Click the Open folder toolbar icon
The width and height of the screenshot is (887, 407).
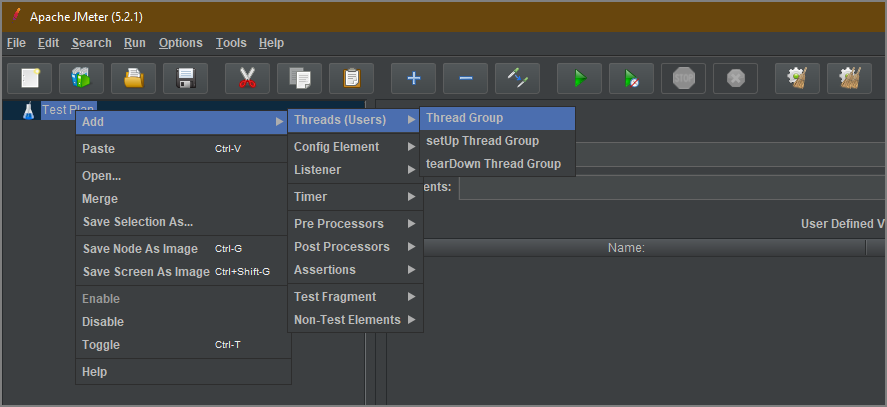pos(134,78)
